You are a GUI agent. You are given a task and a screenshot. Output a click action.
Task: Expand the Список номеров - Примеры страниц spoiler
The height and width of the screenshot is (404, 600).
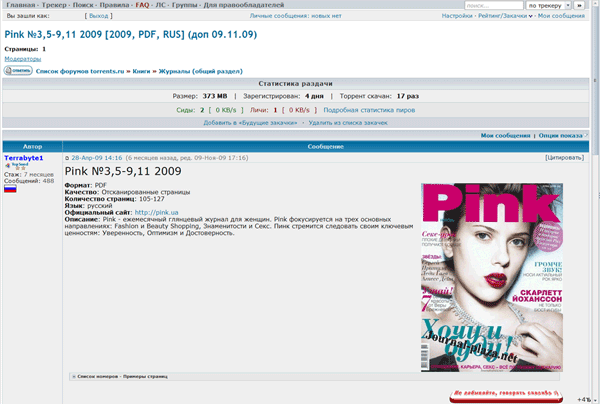point(120,376)
